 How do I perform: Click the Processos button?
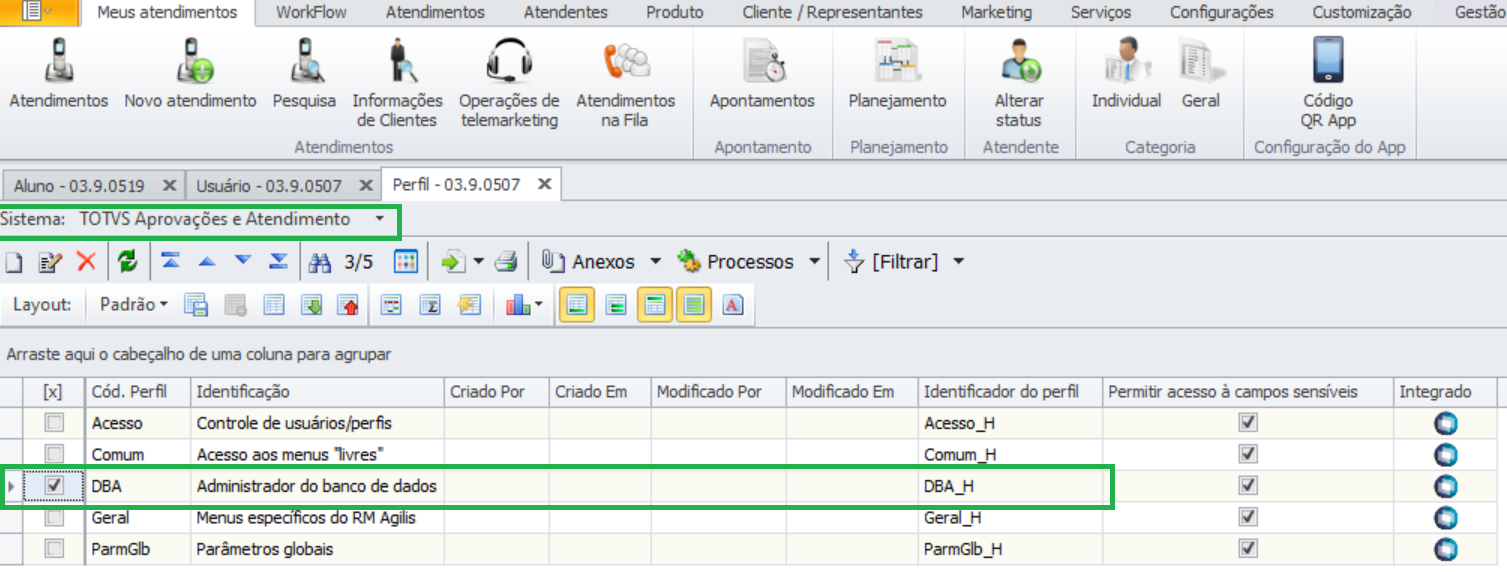tap(736, 262)
